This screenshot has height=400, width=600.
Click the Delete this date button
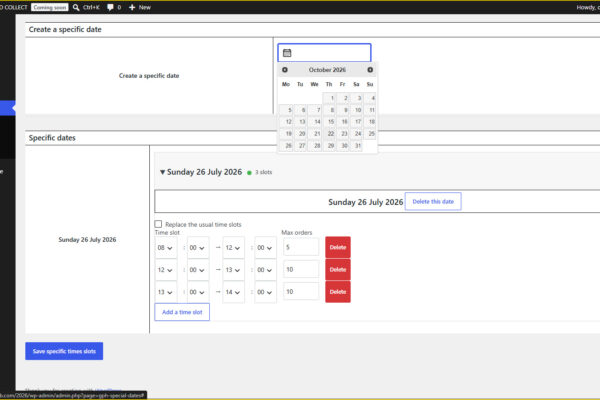point(433,201)
